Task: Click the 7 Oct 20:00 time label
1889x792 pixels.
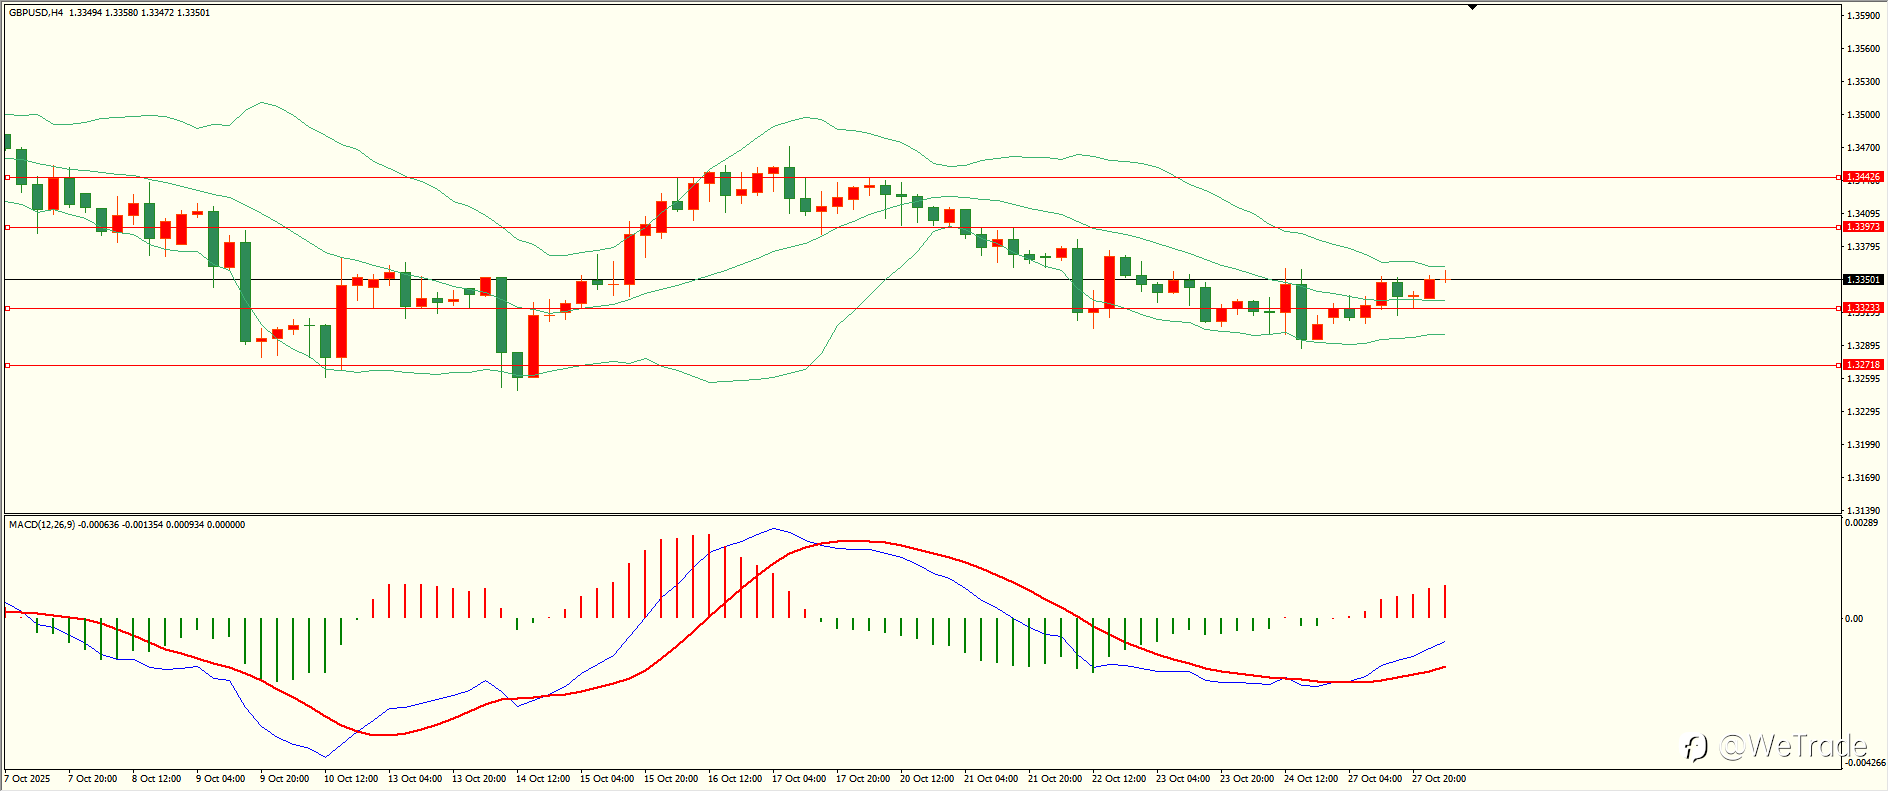Action: (93, 779)
